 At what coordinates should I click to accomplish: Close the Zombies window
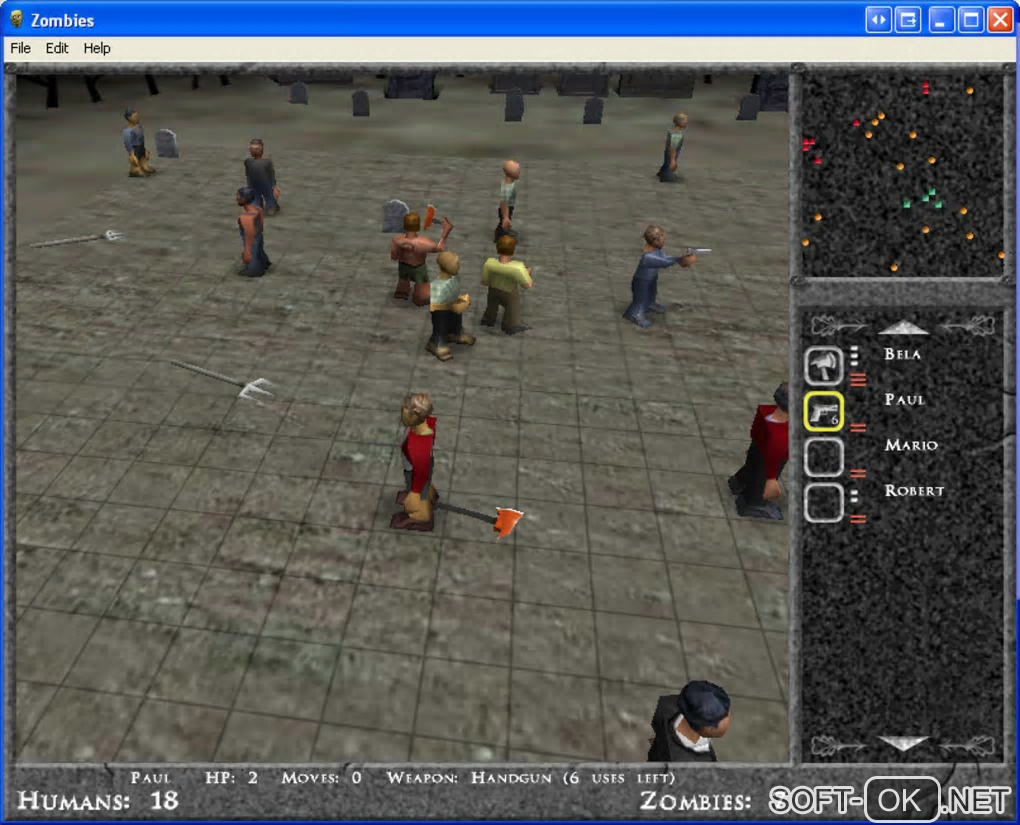pyautogui.click(x=1000, y=20)
